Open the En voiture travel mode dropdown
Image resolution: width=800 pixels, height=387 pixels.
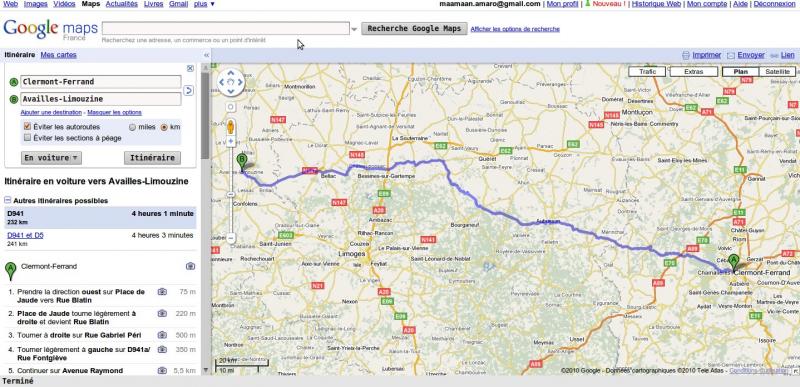tap(52, 158)
